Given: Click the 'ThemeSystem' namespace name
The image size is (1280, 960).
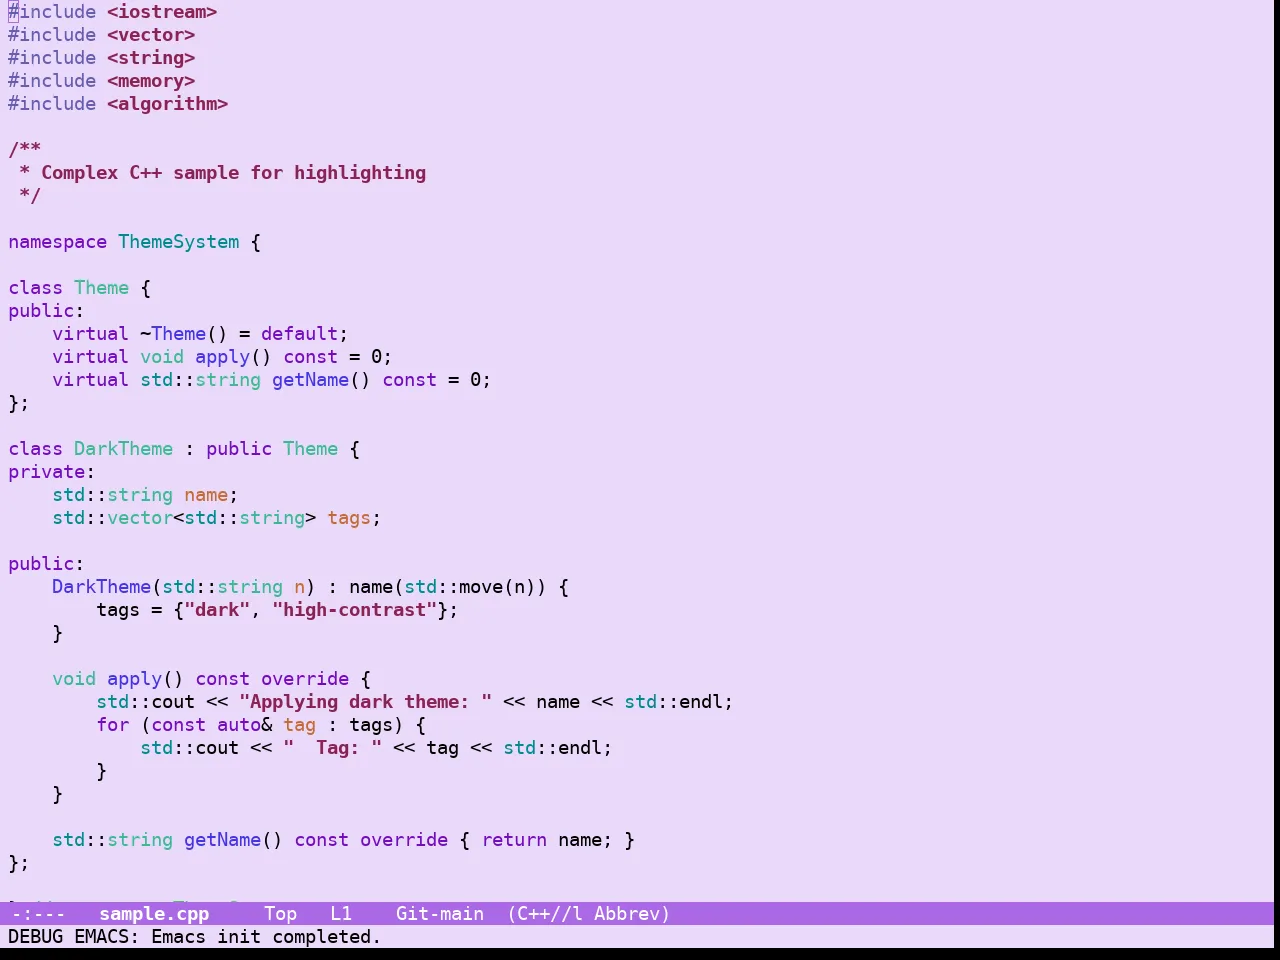Looking at the screenshot, I should point(178,242).
